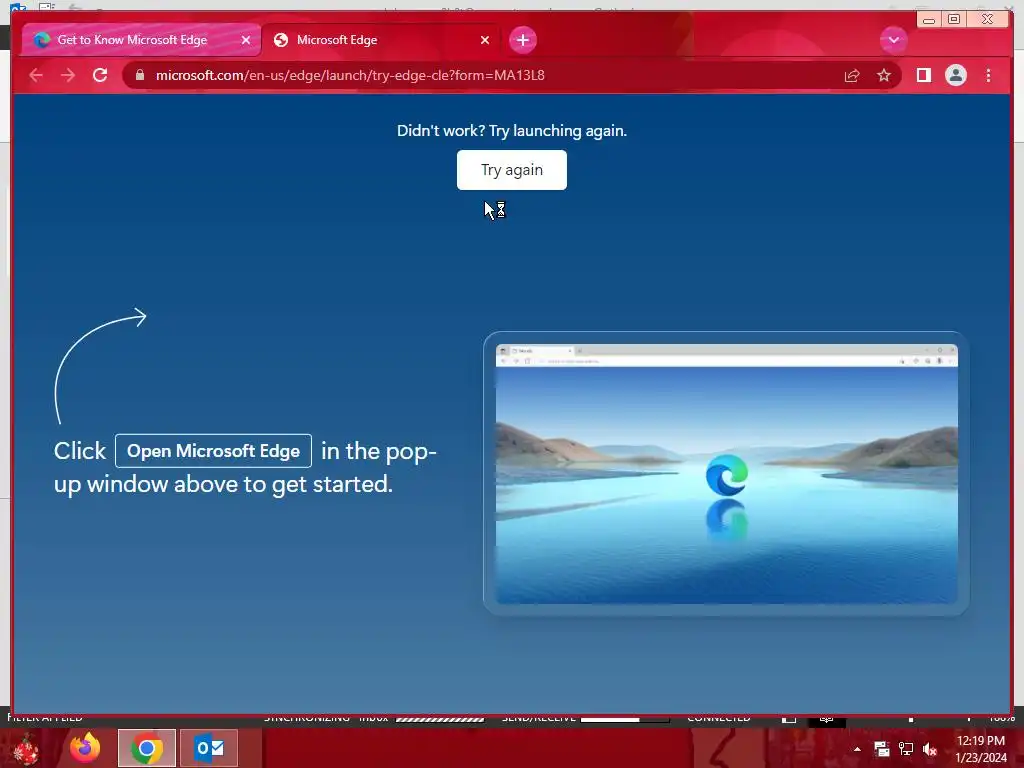
Task: Click the Try again button
Action: click(x=511, y=170)
